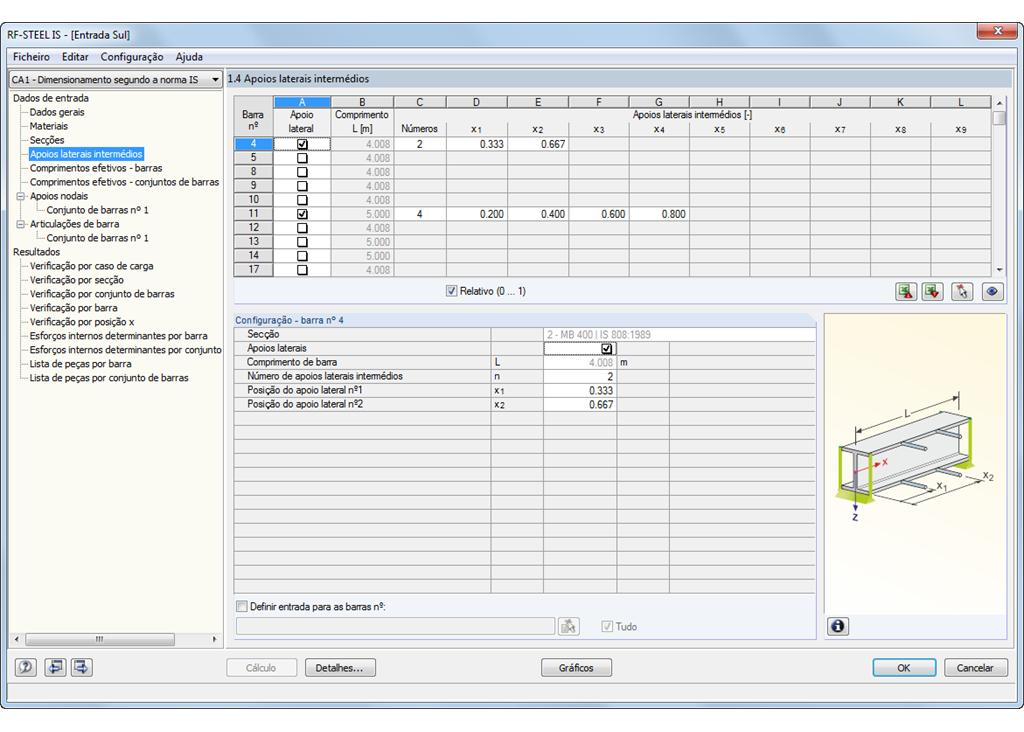This screenshot has width=1024, height=732.
Task: Select Conjunto de barras nº 1 under Articulações
Action: coord(97,238)
